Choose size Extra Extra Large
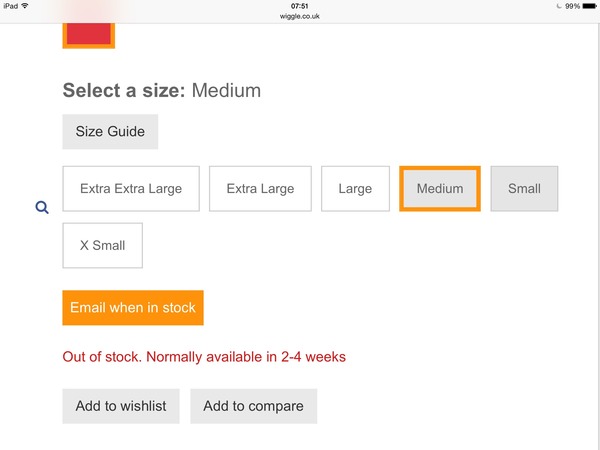This screenshot has height=450, width=600. click(x=131, y=189)
